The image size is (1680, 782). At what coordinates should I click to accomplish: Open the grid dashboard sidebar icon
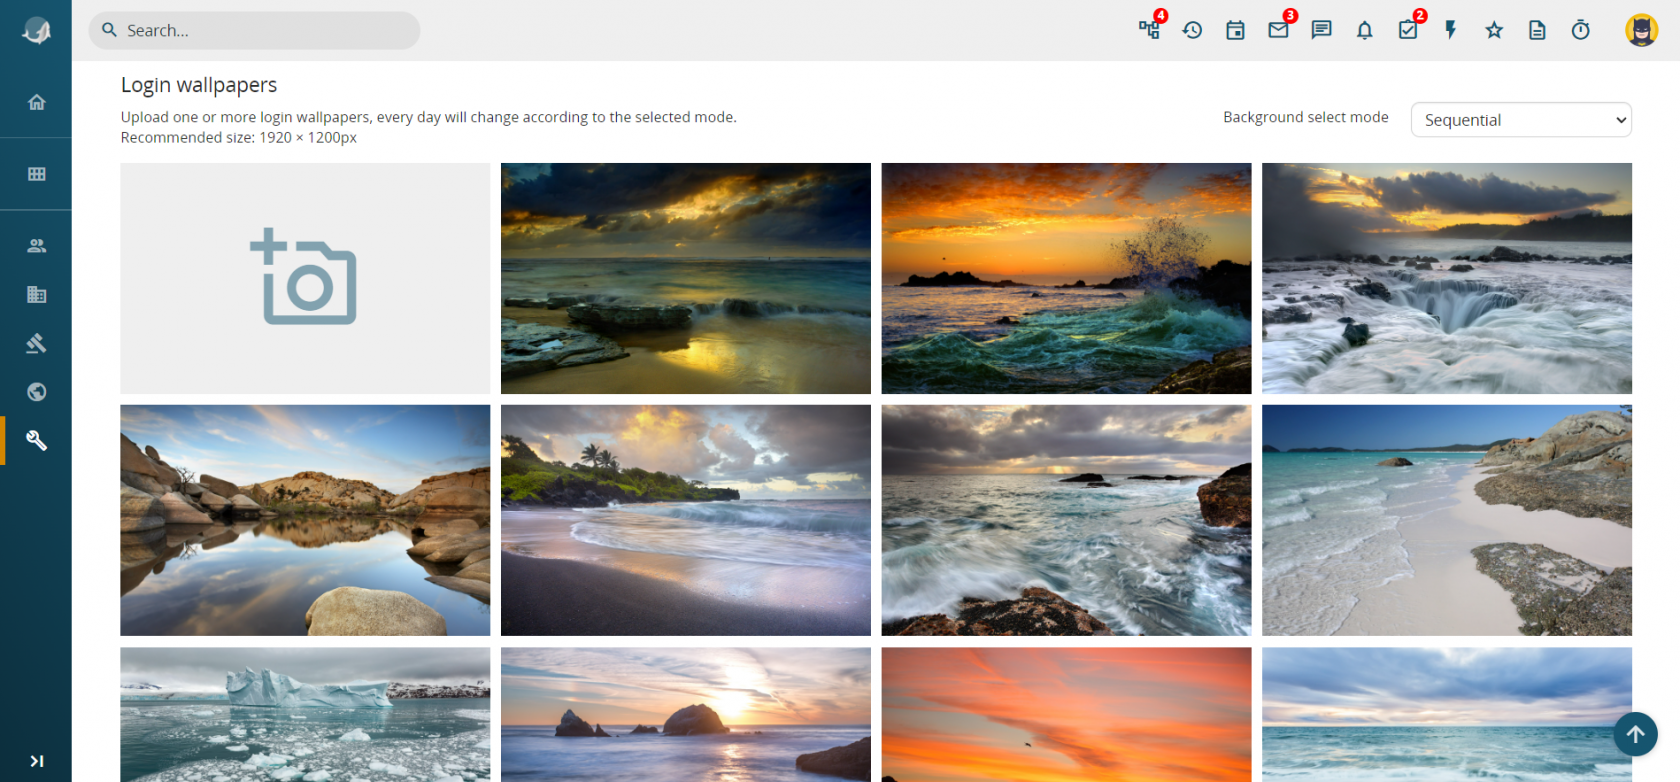[x=37, y=174]
